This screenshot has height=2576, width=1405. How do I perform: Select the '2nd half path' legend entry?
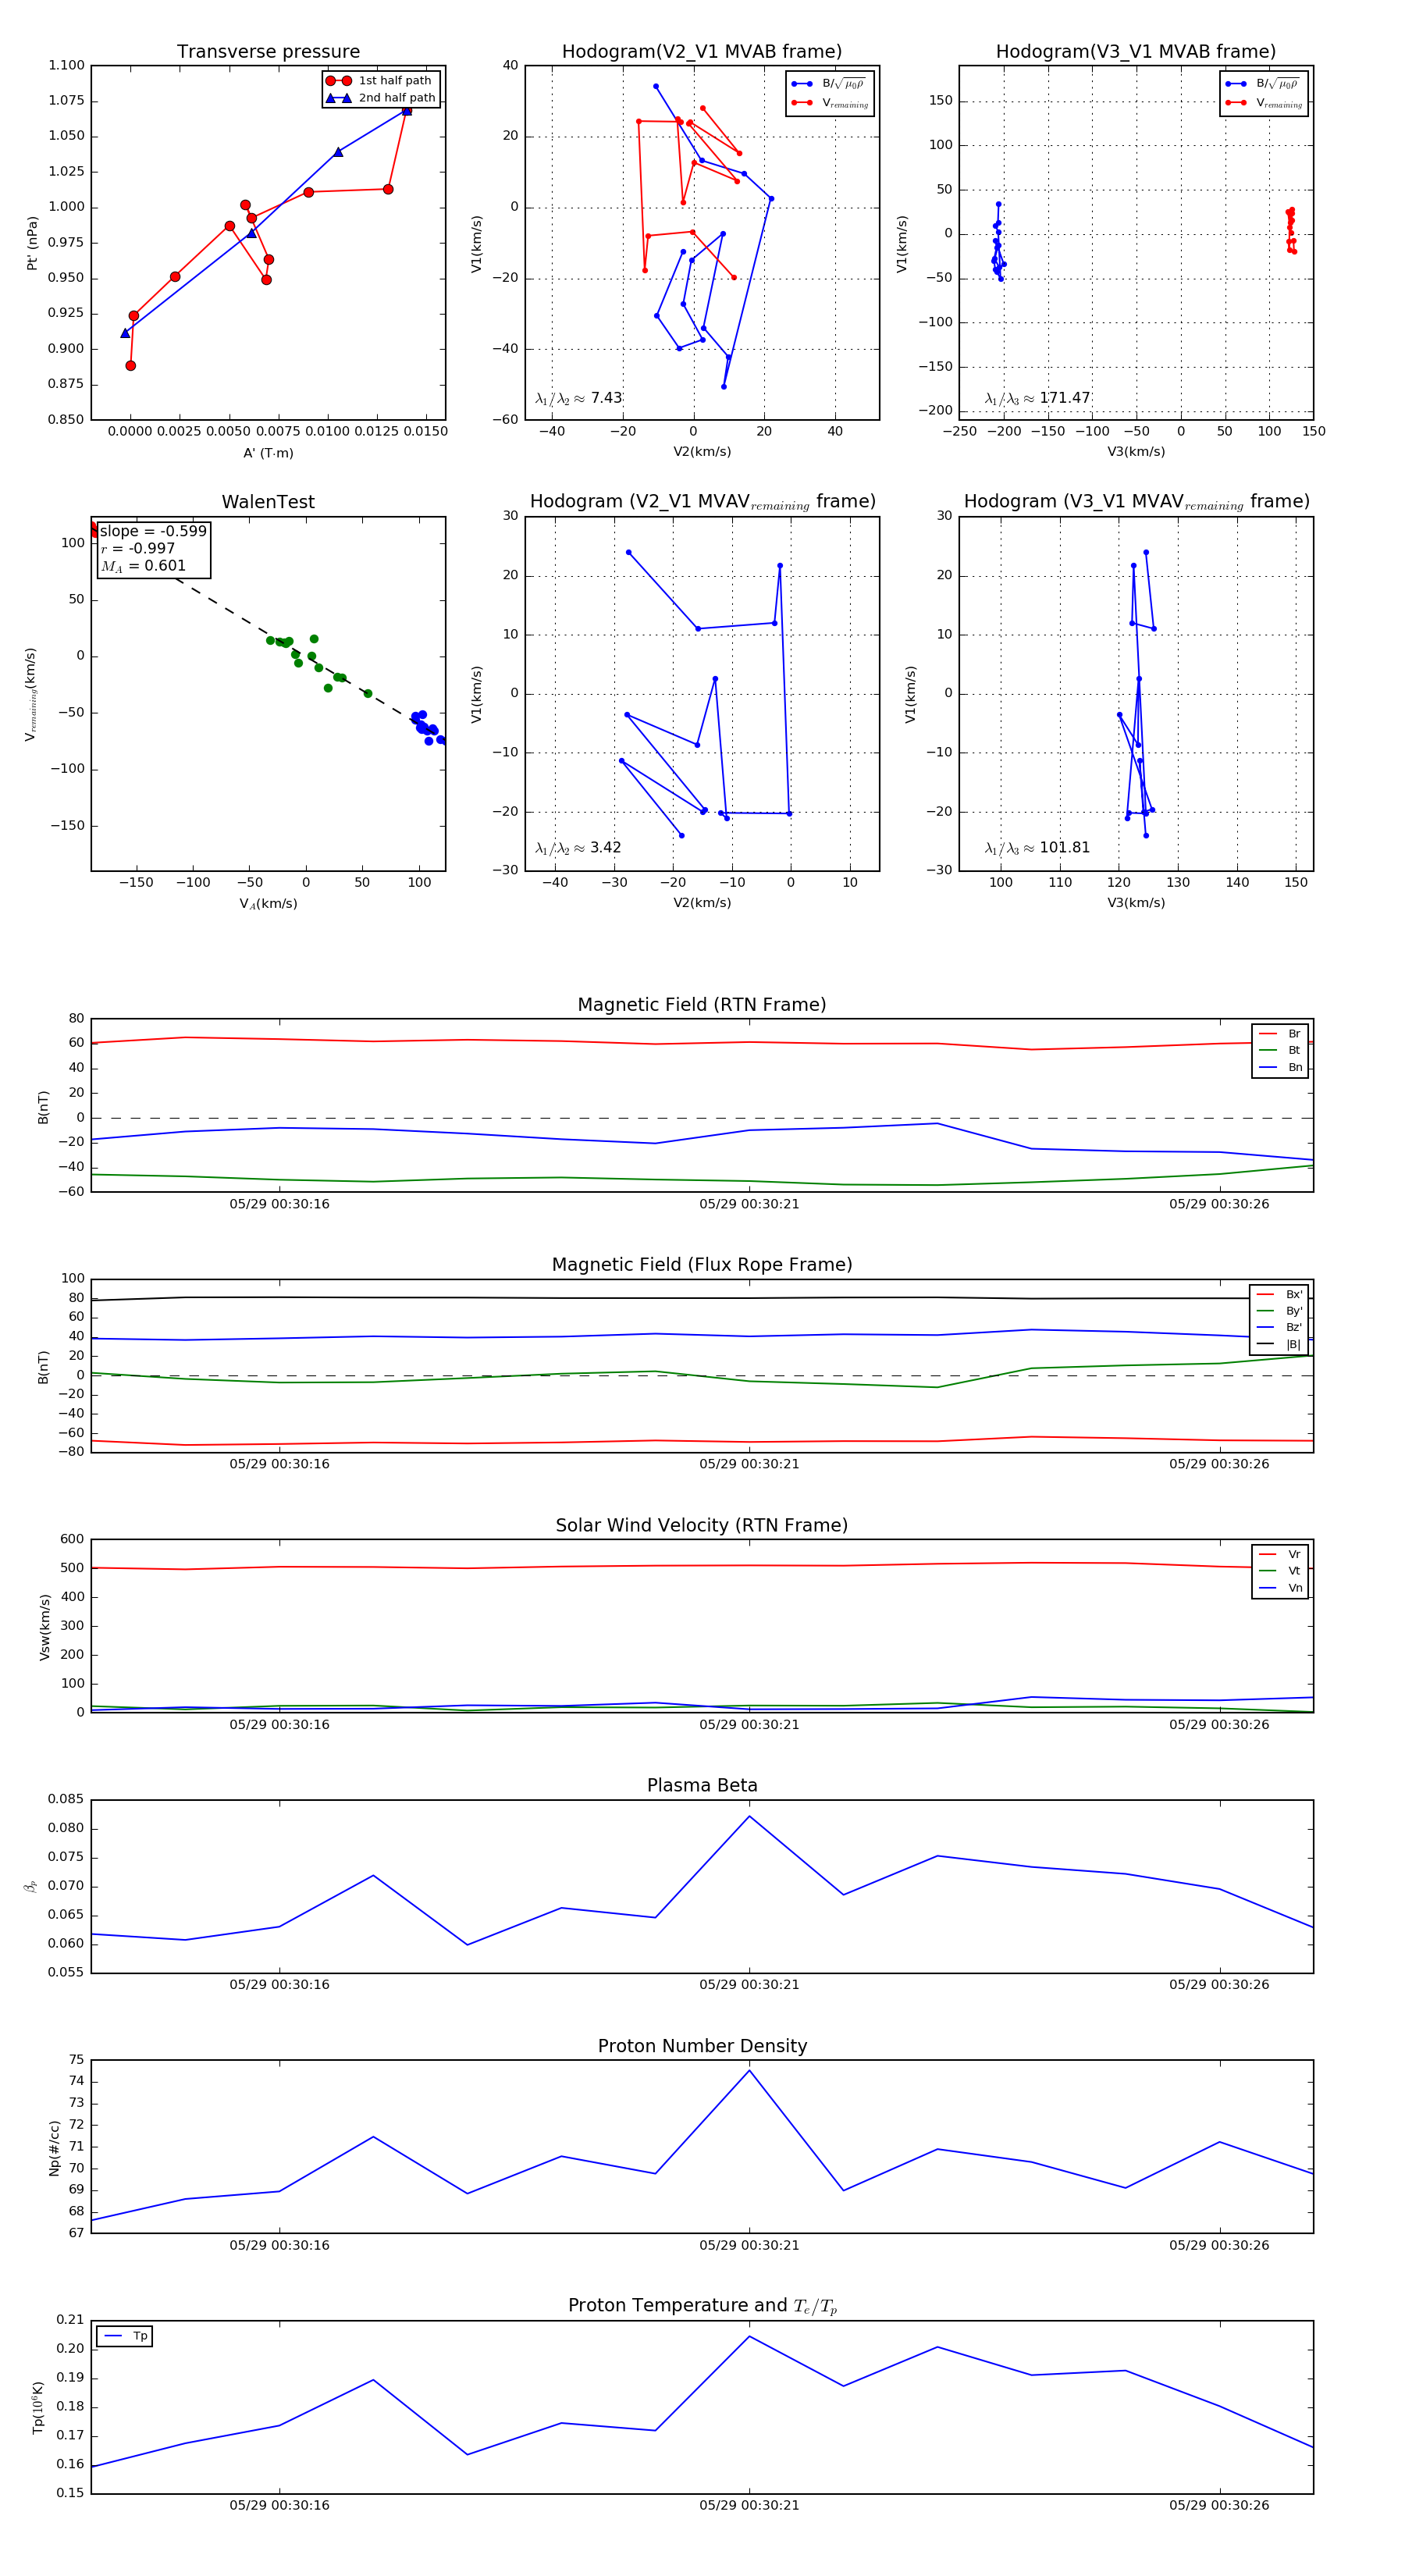coord(381,98)
